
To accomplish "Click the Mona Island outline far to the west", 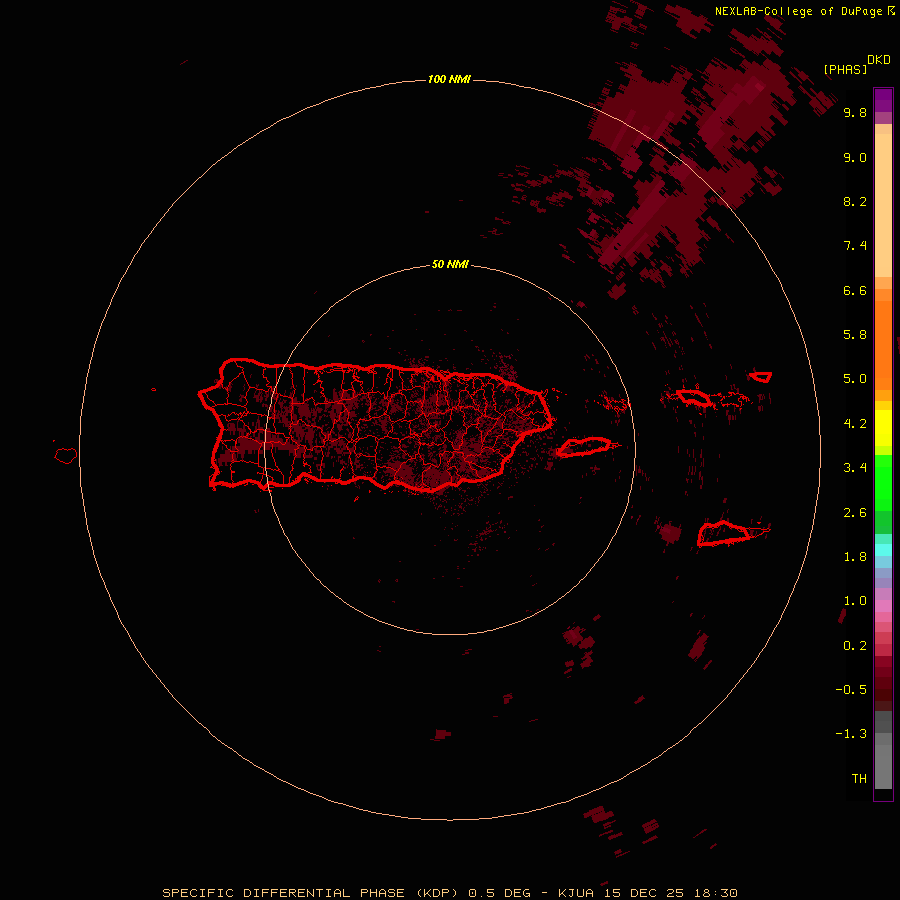I will tap(66, 456).
